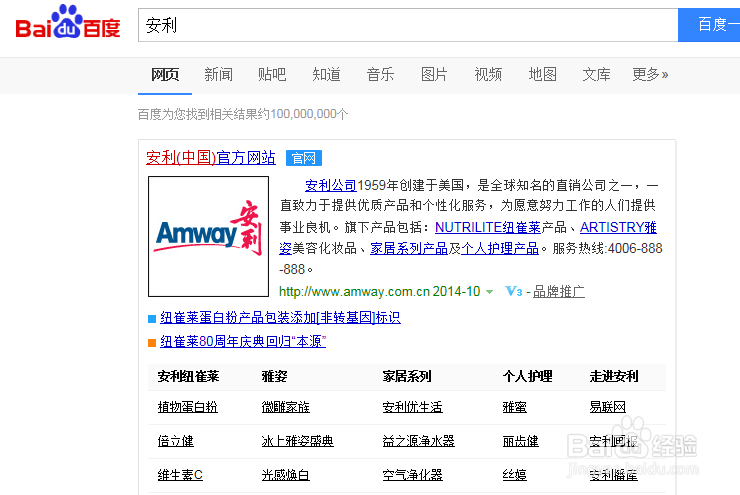Switch to the 地图 tab

[542, 75]
